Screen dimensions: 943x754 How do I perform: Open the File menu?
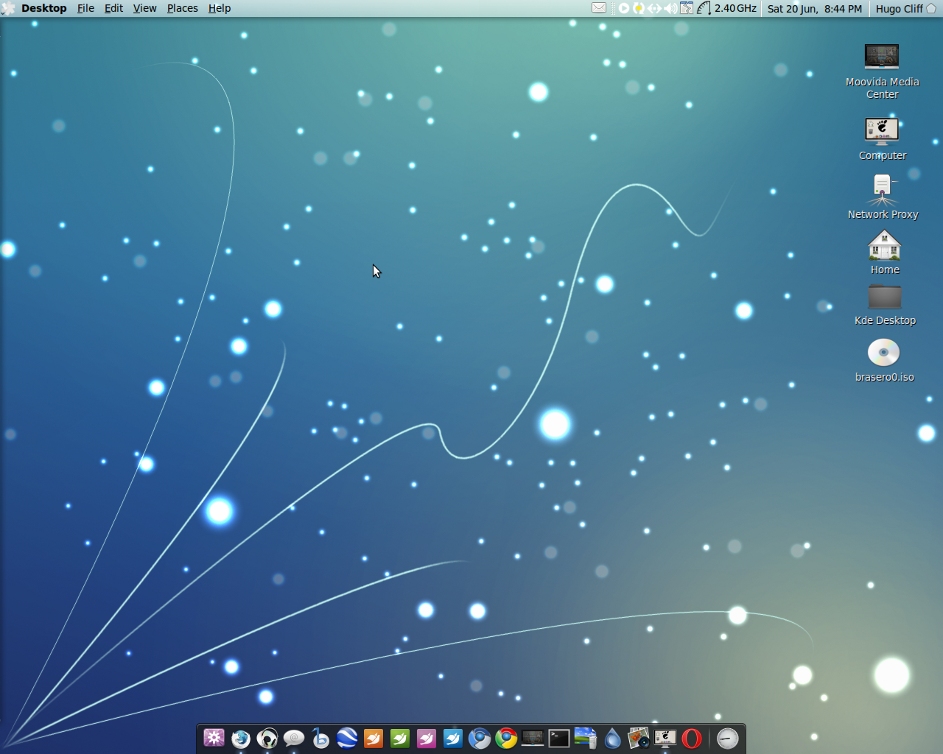(85, 8)
